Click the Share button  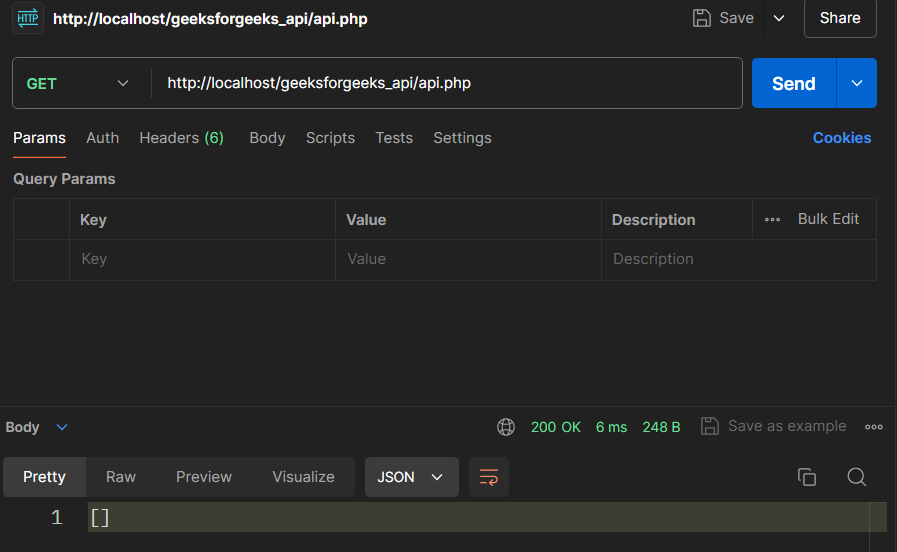(840, 18)
